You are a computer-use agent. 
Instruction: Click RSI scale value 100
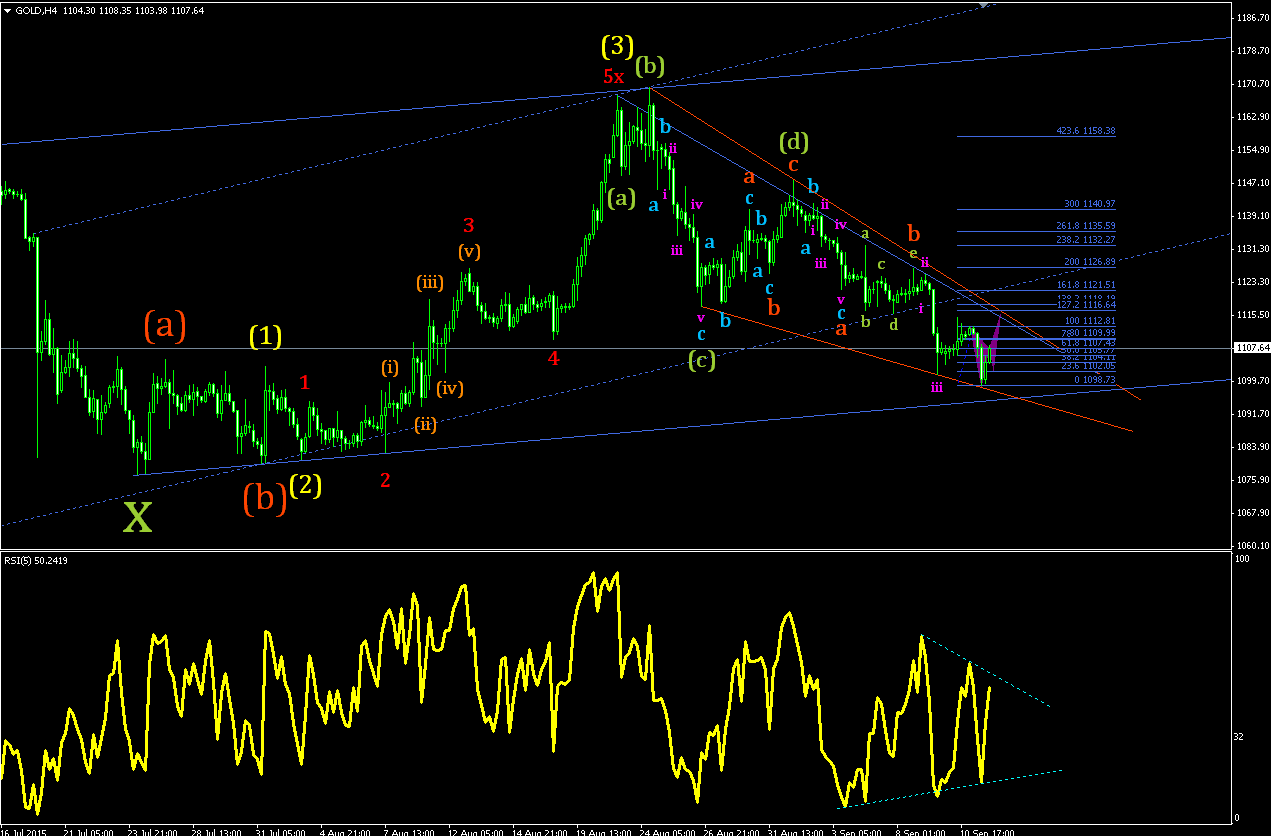[1244, 560]
